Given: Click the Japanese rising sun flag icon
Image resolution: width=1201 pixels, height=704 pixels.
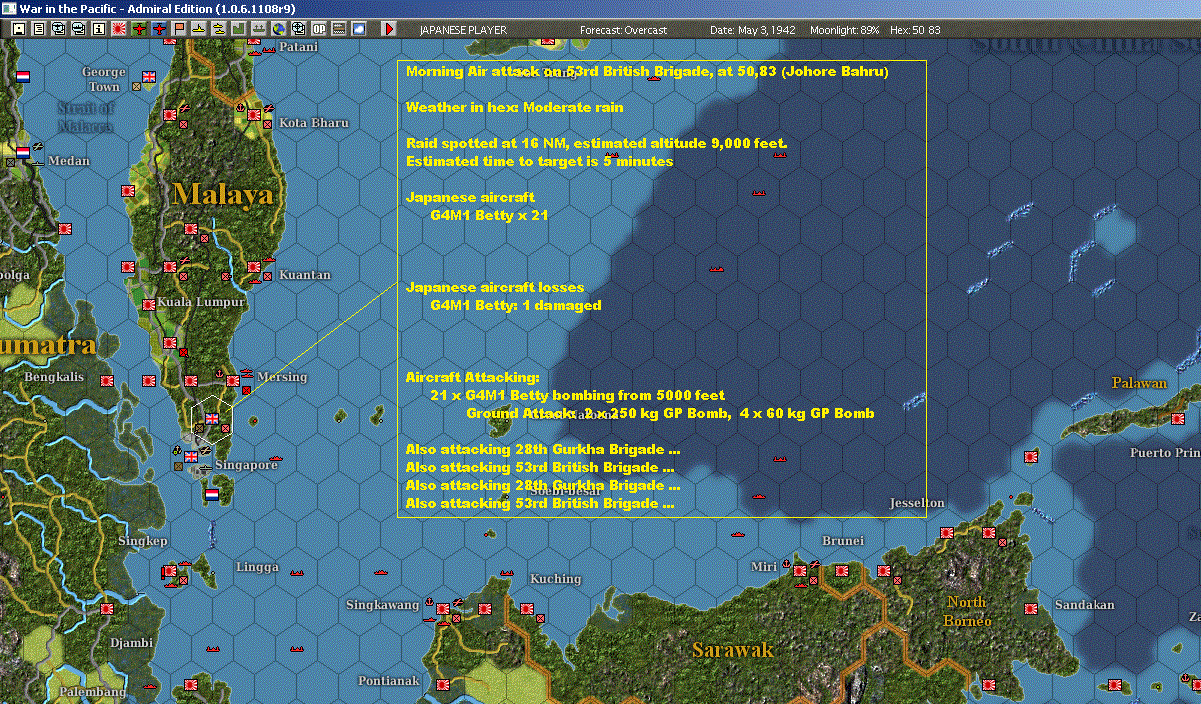Looking at the screenshot, I should click(118, 29).
